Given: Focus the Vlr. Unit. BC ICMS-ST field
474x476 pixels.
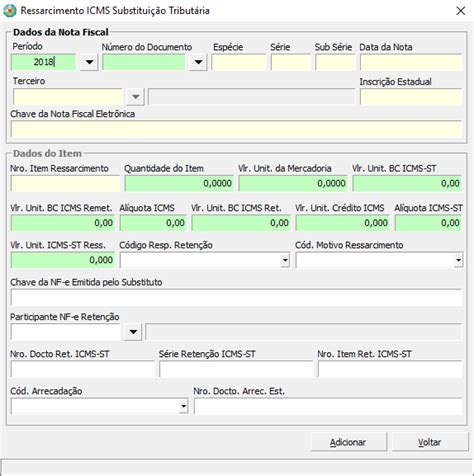Looking at the screenshot, I should (407, 183).
